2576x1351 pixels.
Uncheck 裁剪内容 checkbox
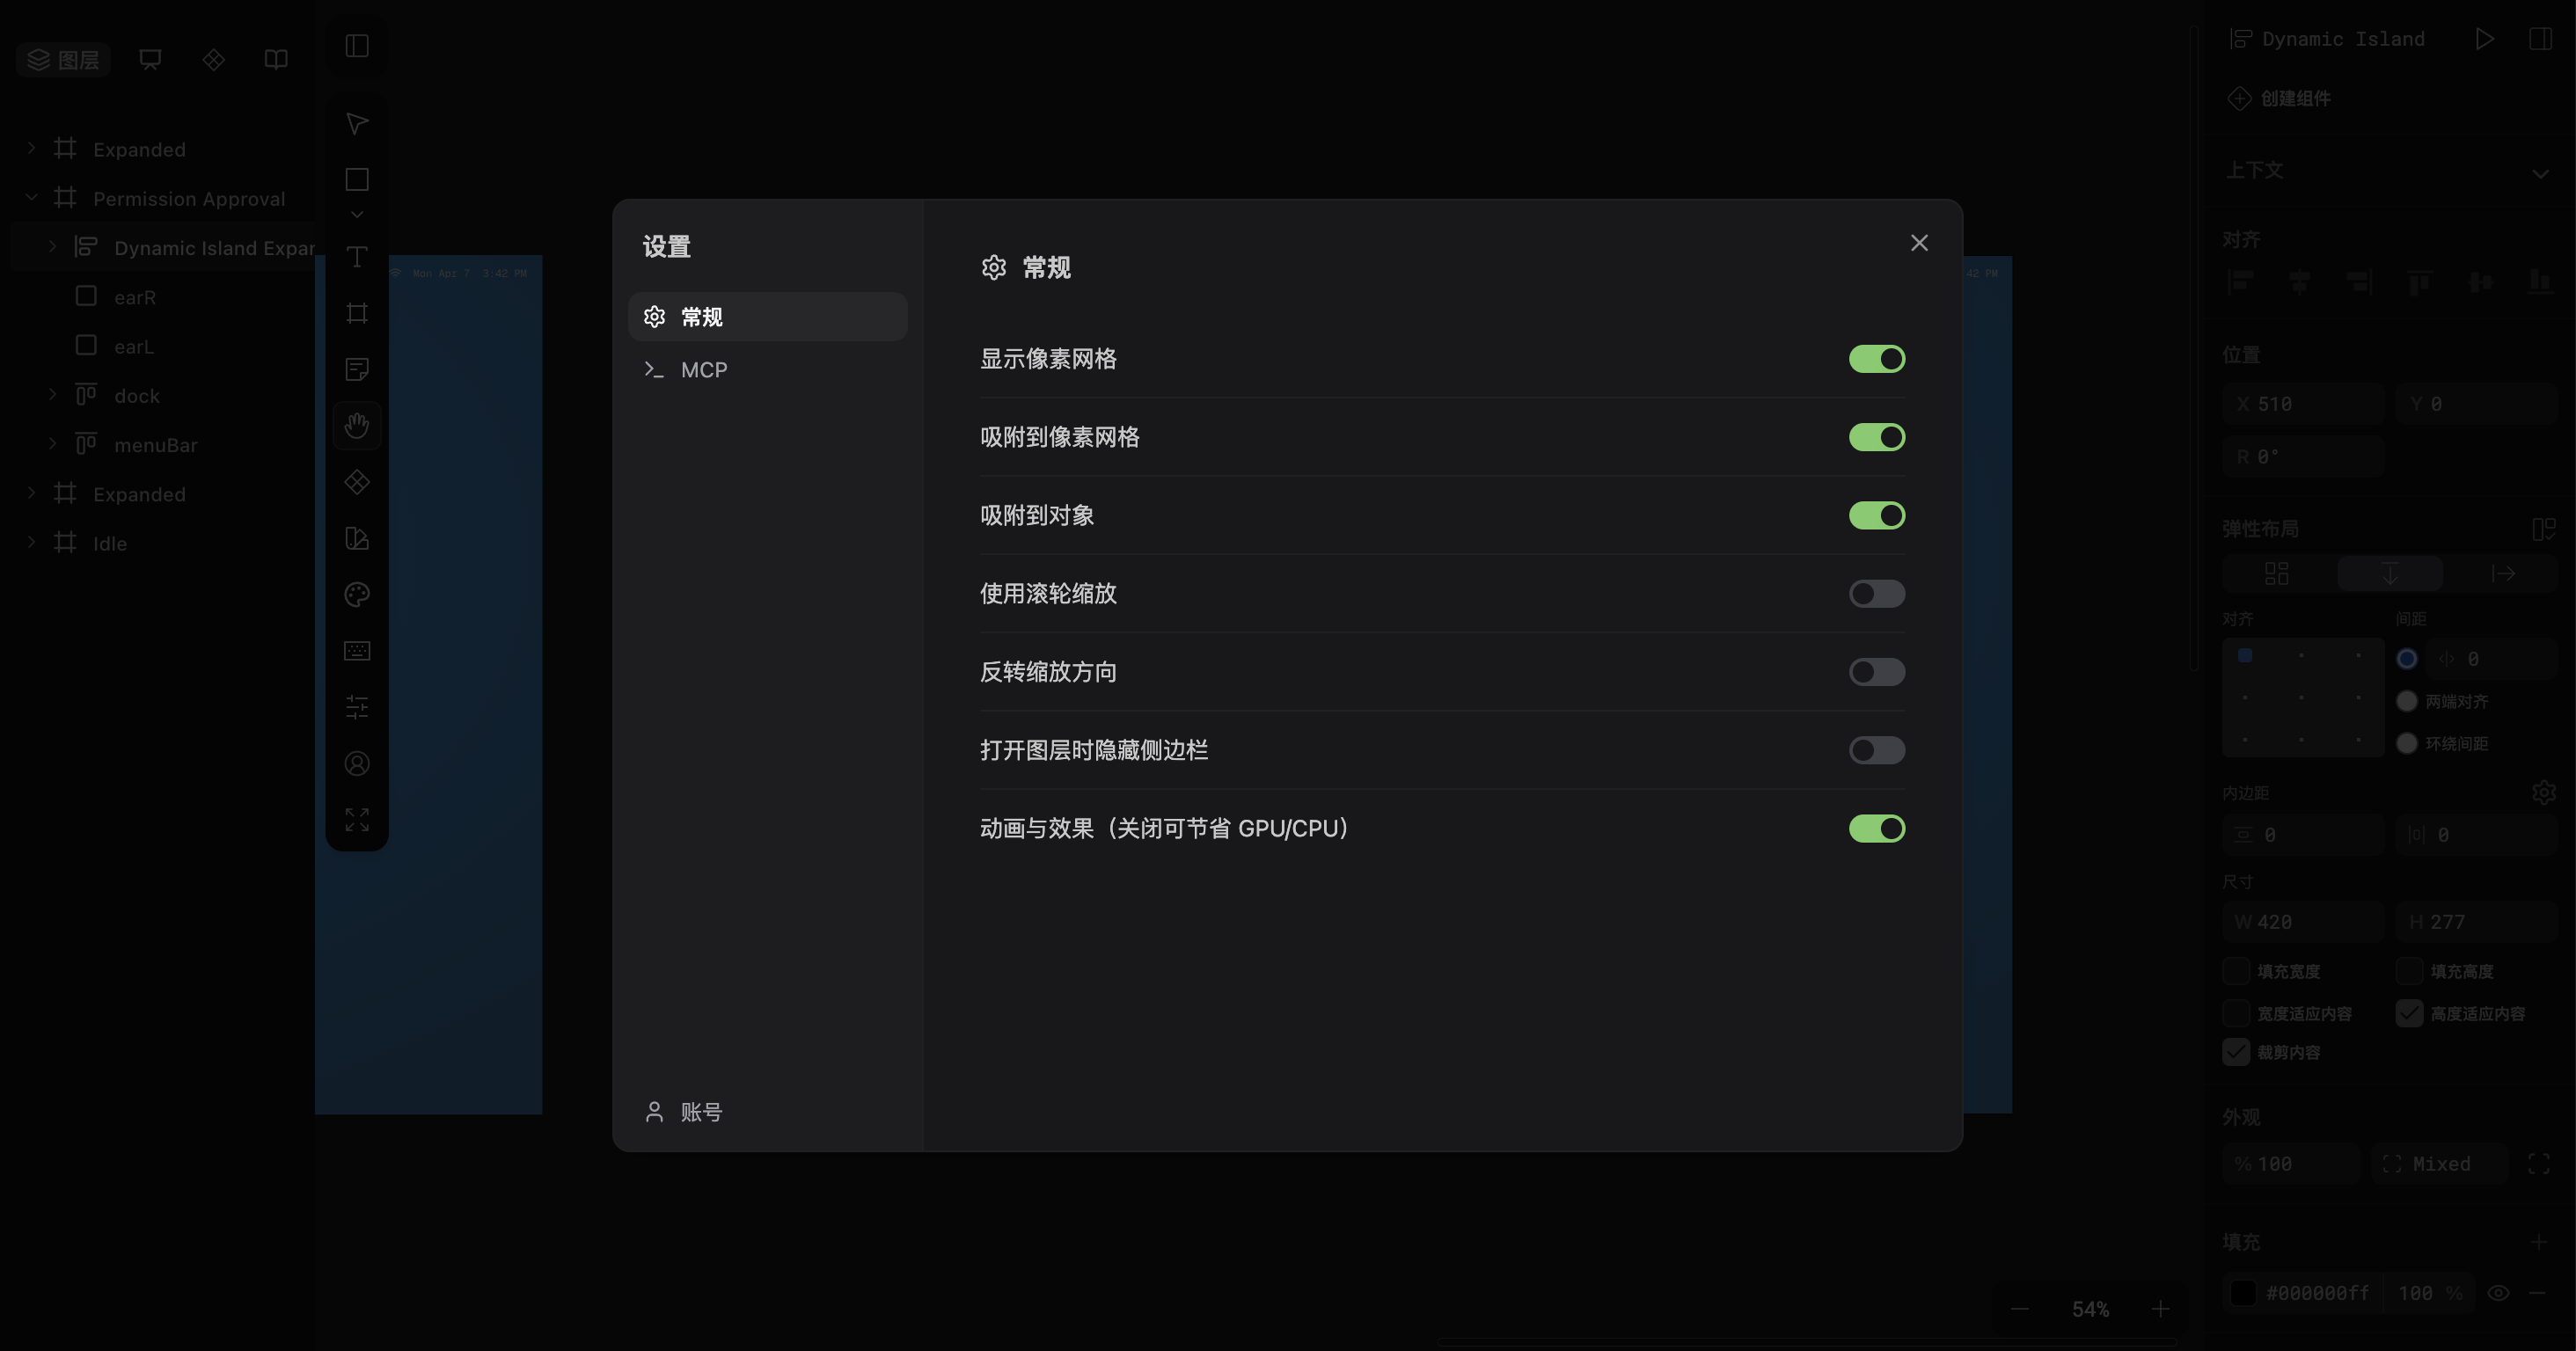[x=2236, y=1052]
